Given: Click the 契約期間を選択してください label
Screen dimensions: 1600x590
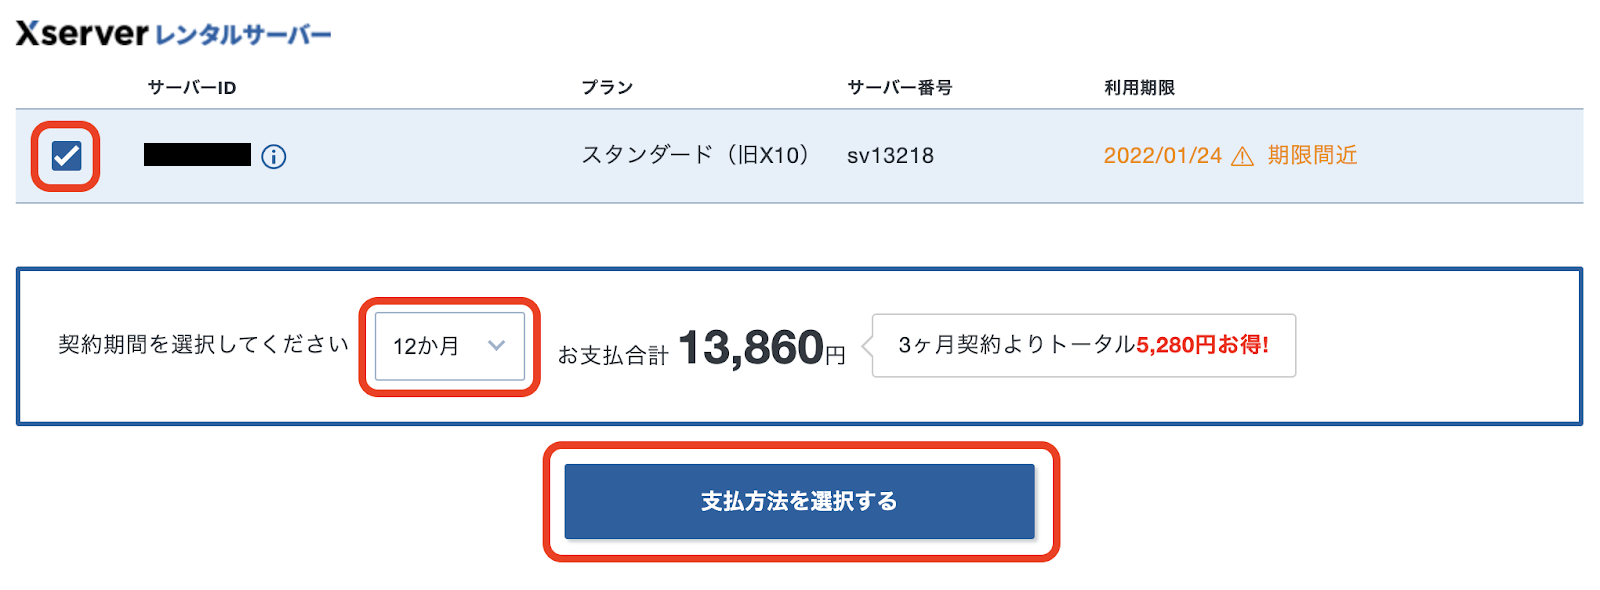Looking at the screenshot, I should (x=203, y=345).
